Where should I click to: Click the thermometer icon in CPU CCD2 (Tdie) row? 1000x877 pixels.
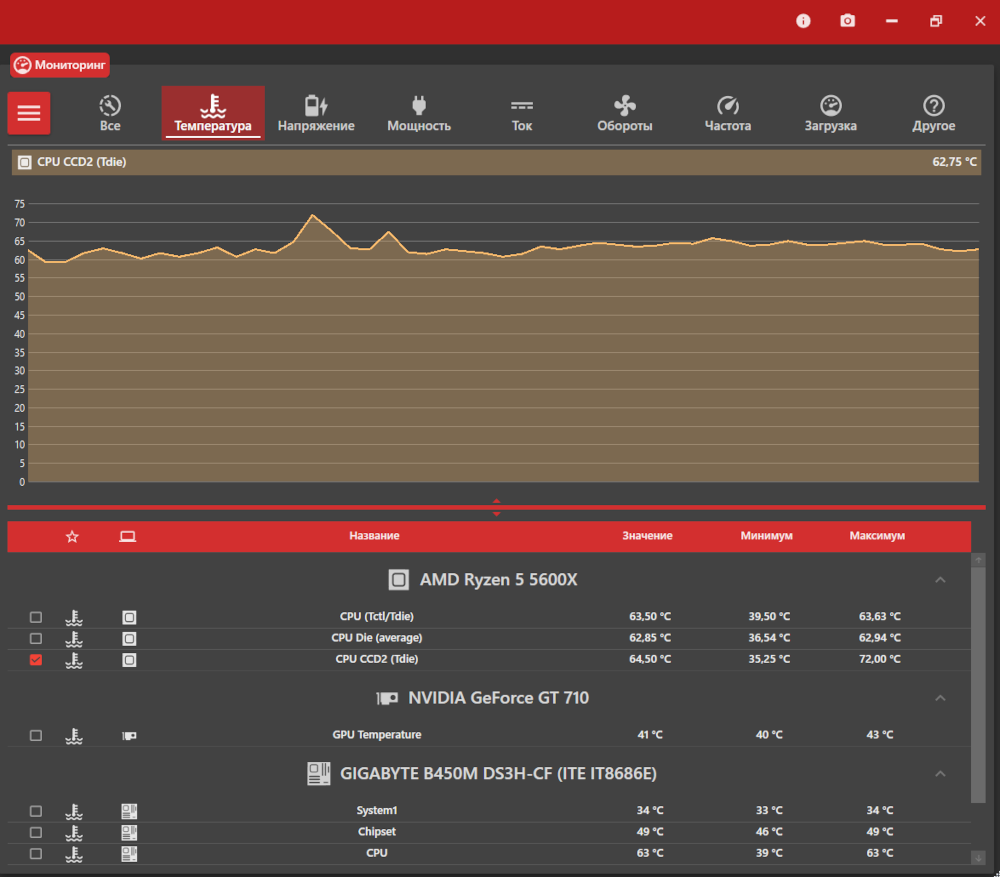pyautogui.click(x=74, y=660)
